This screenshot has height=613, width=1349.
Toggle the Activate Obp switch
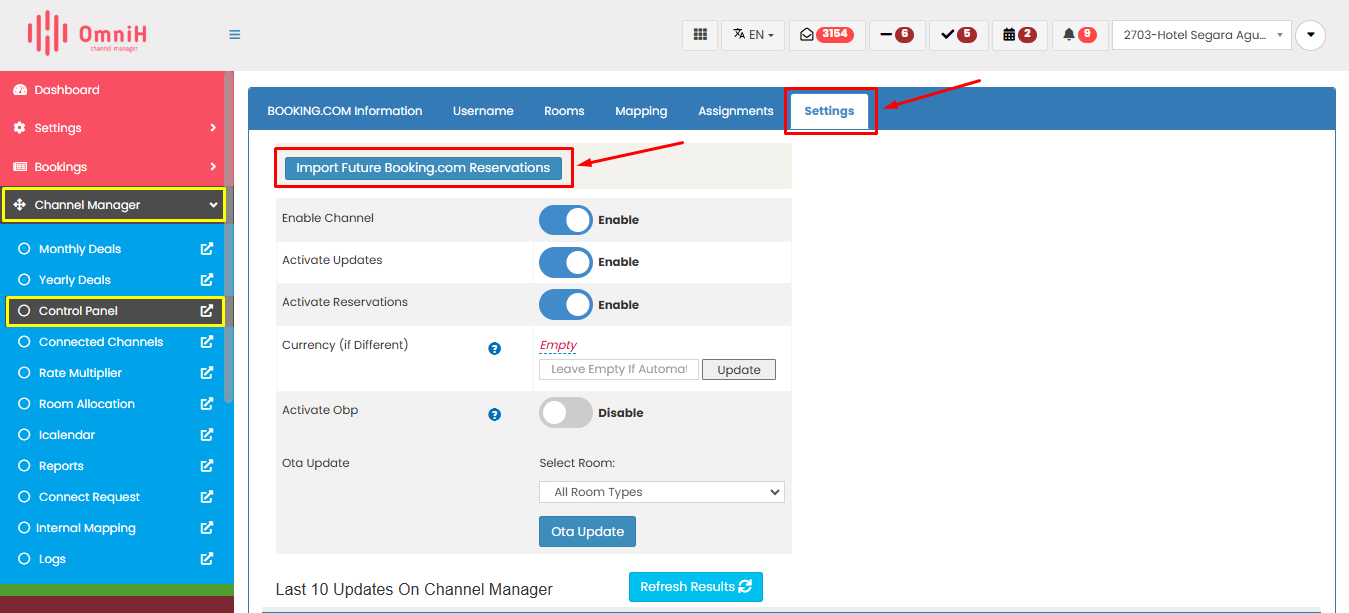(x=566, y=413)
